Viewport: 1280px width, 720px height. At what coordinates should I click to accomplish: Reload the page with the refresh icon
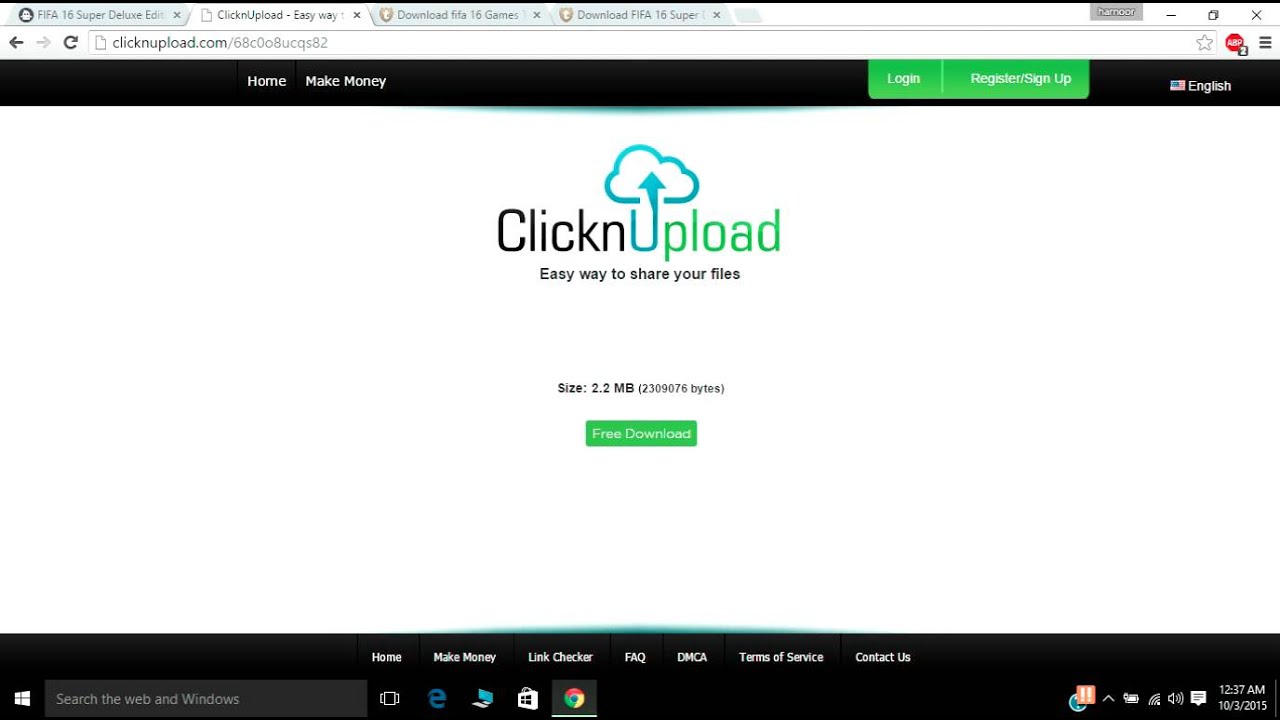click(x=70, y=43)
